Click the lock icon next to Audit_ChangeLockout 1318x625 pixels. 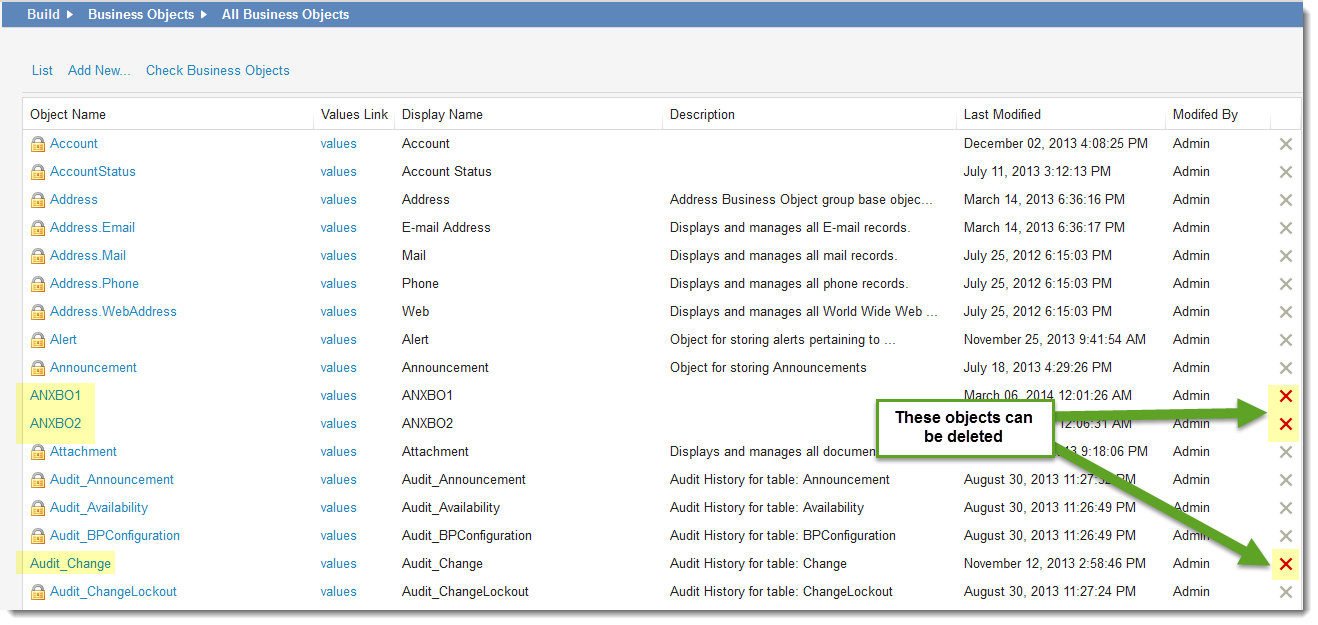[39, 591]
